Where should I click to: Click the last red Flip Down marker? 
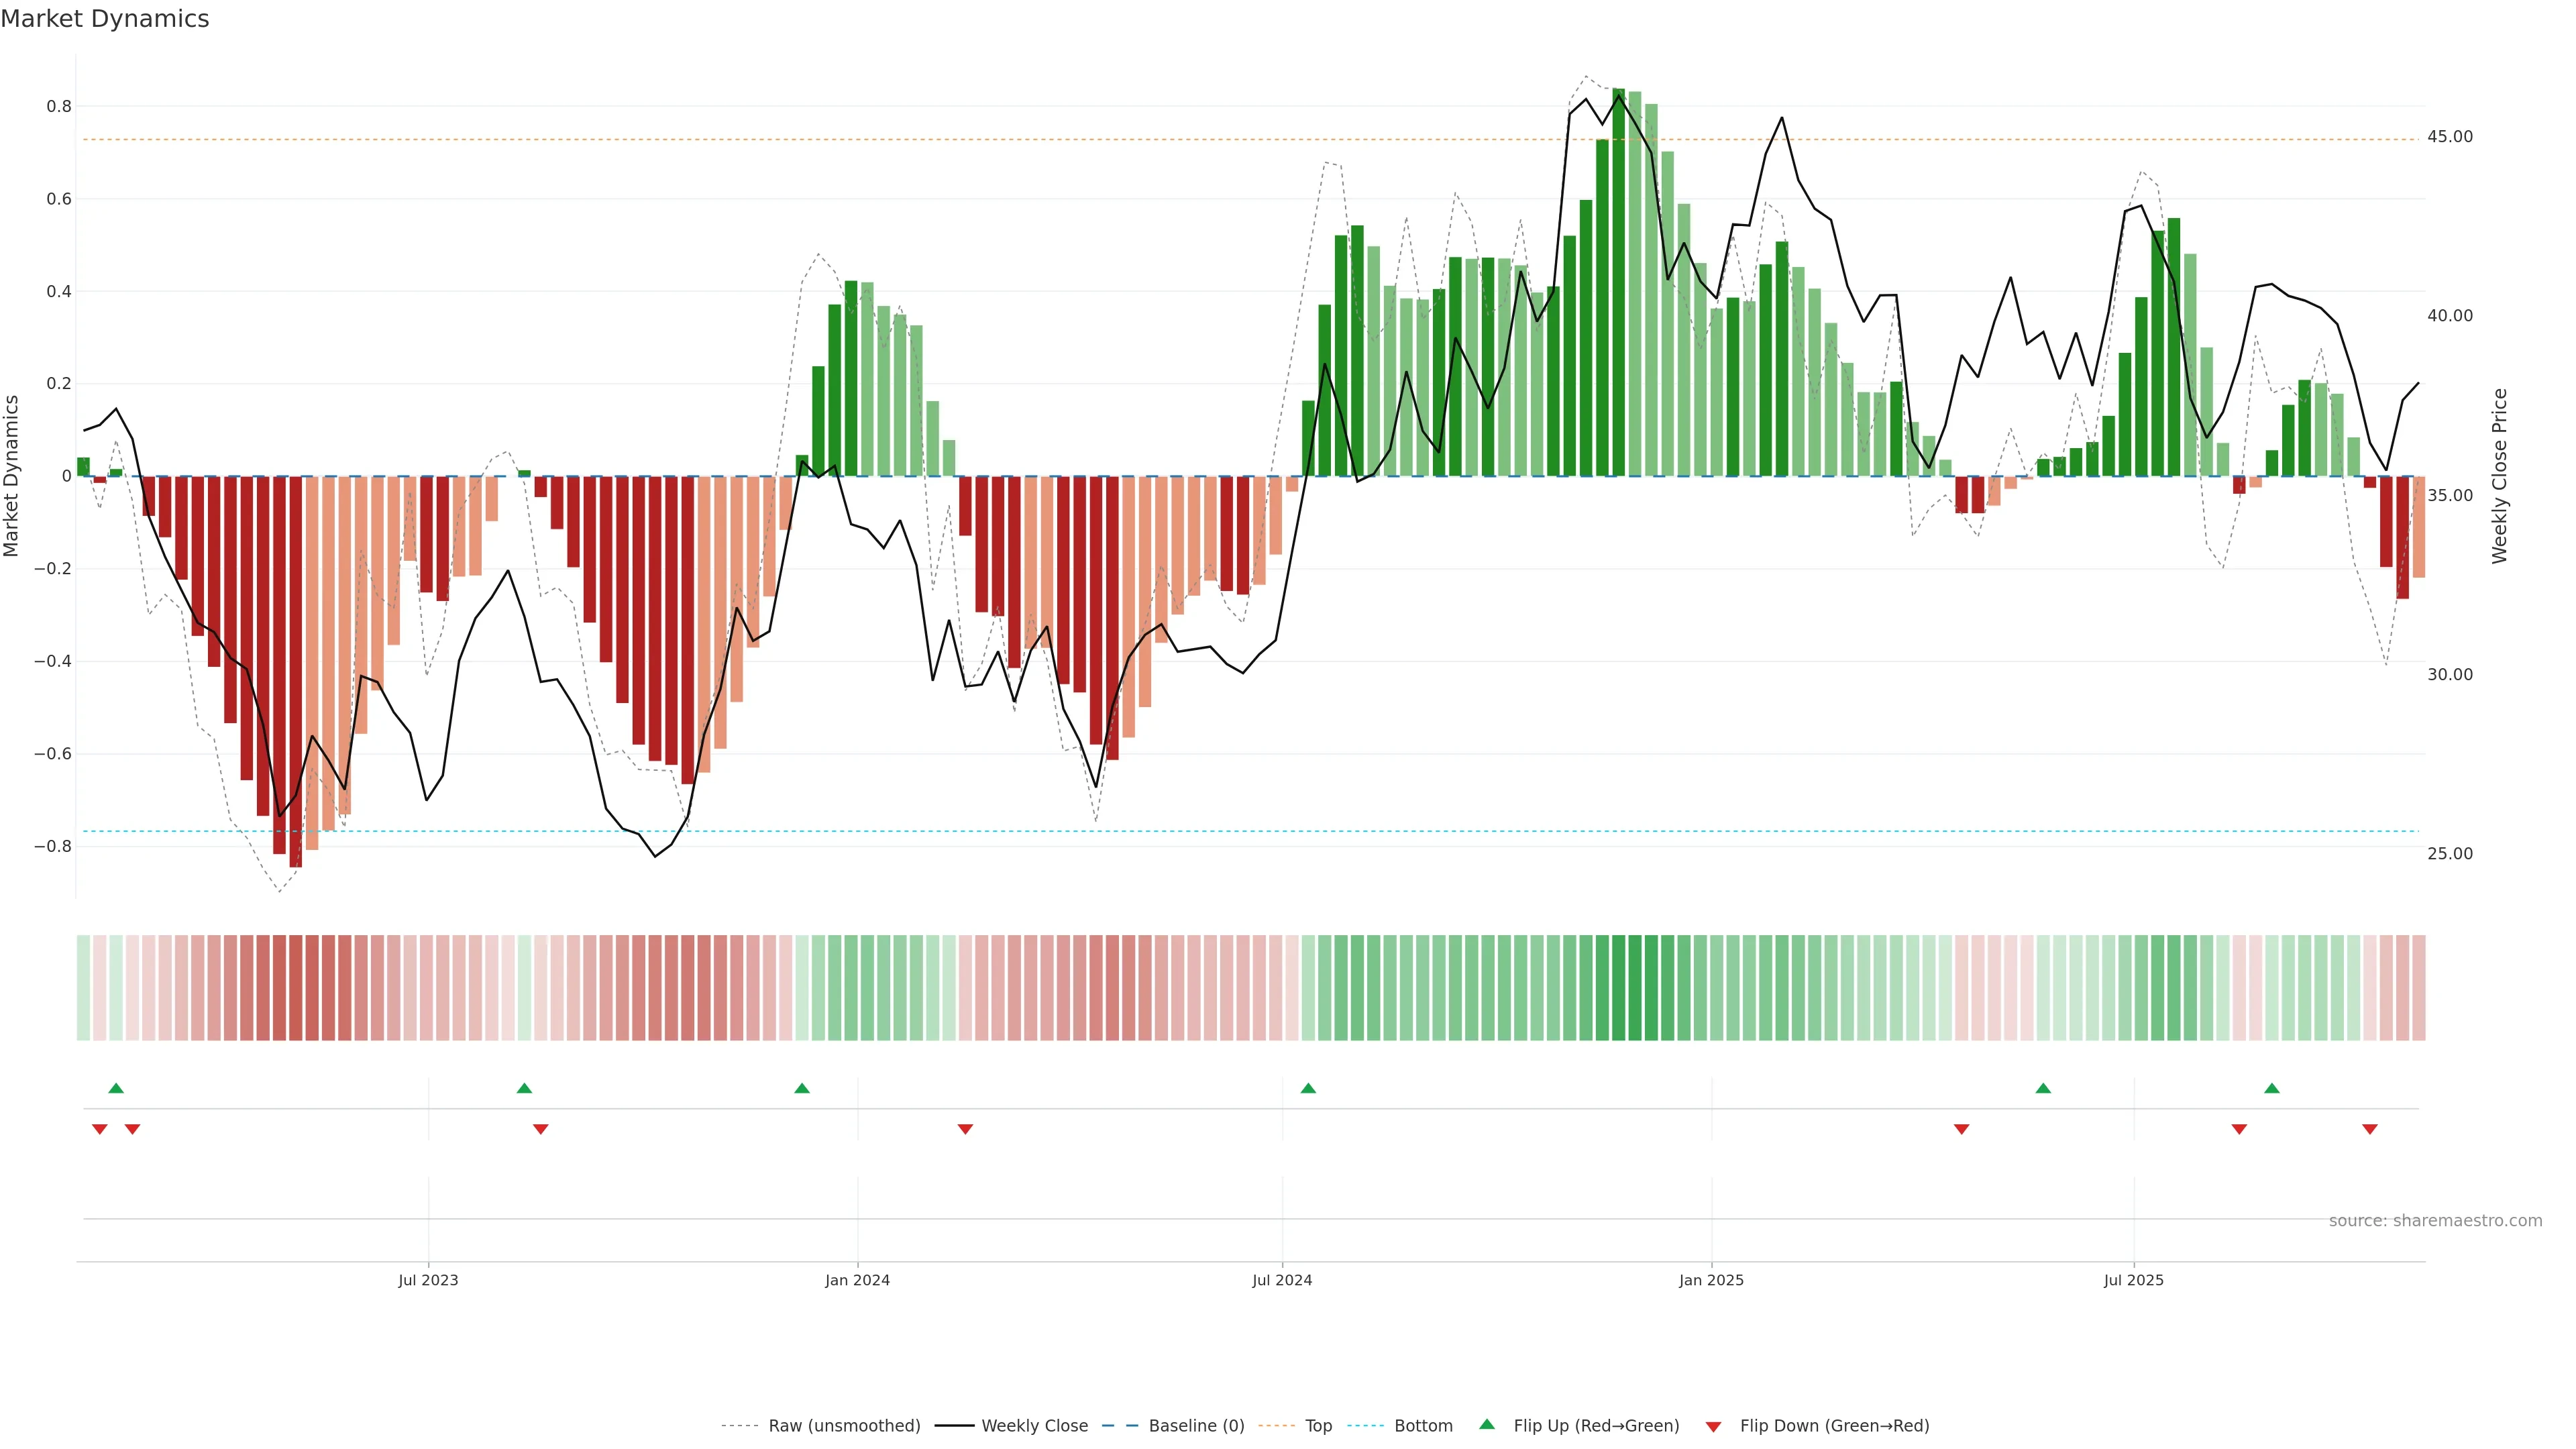tap(2369, 1129)
